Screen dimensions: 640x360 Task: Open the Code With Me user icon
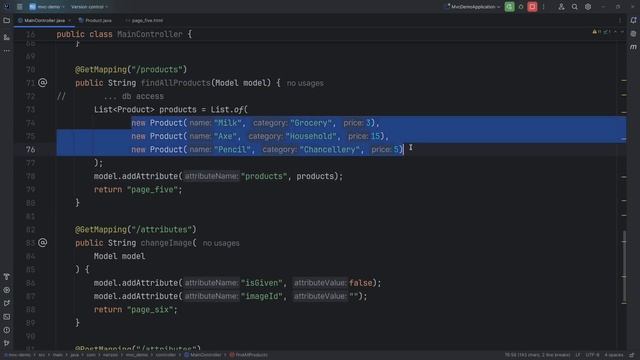click(x=561, y=7)
